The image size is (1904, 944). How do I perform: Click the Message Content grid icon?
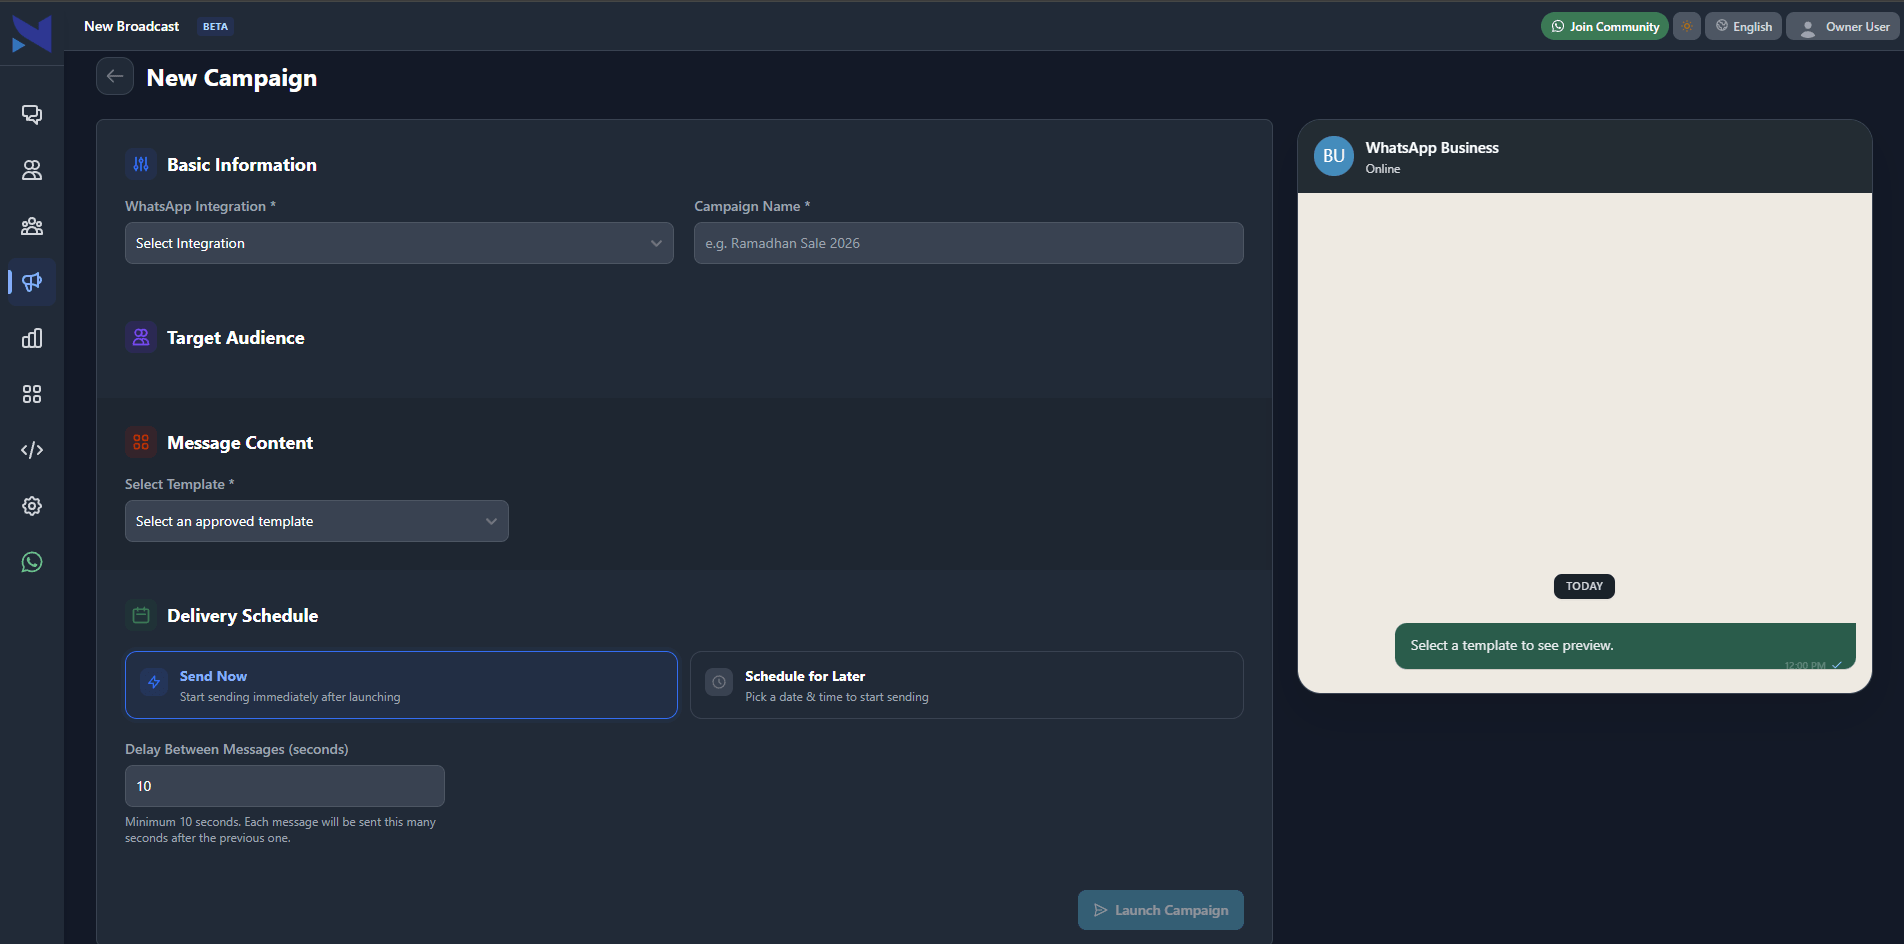point(141,442)
